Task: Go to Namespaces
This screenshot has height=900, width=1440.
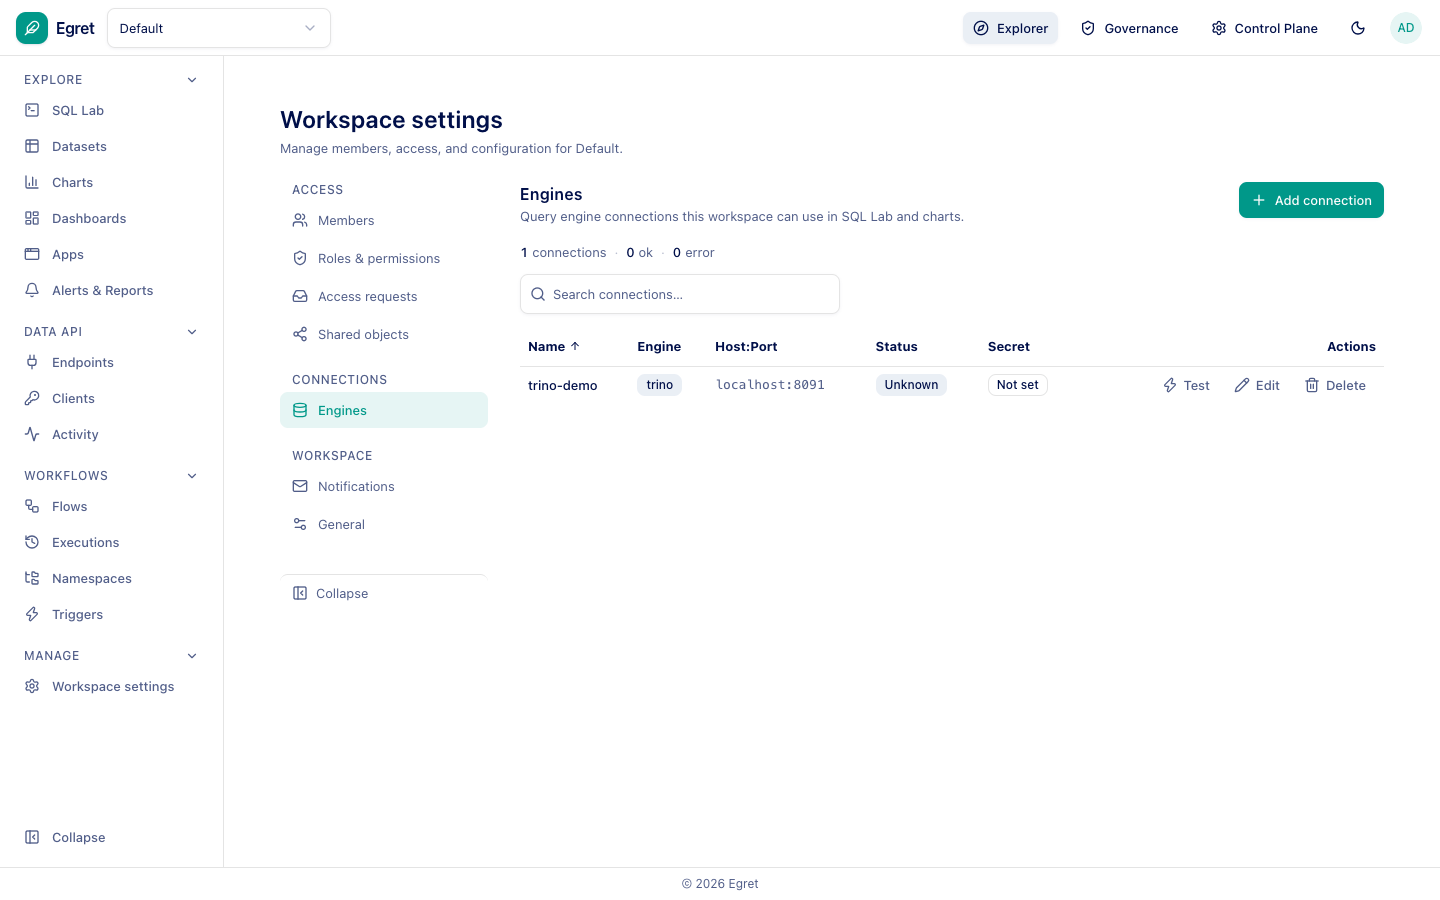Action: [x=111, y=578]
